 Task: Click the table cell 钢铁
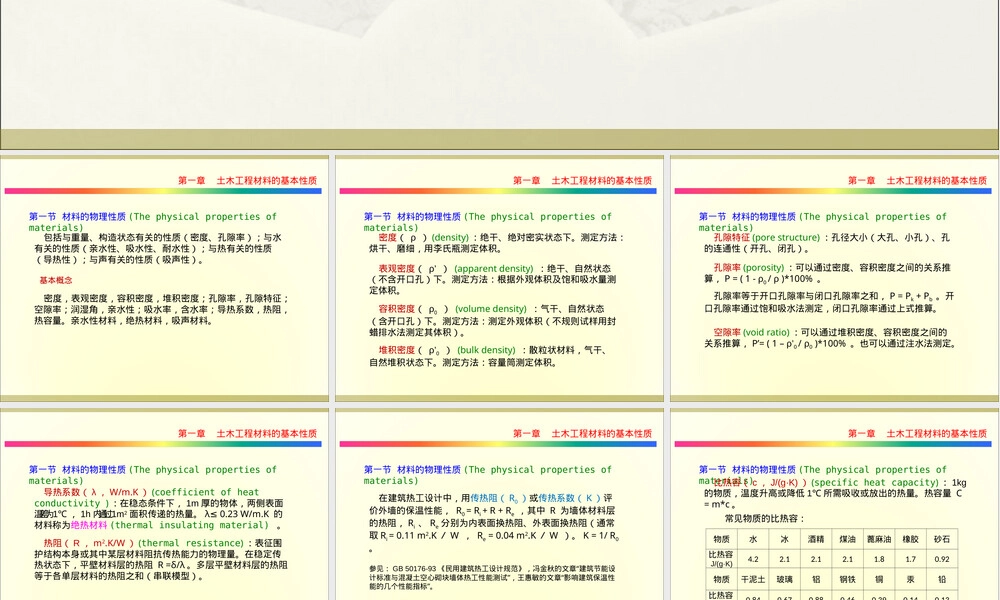848,580
